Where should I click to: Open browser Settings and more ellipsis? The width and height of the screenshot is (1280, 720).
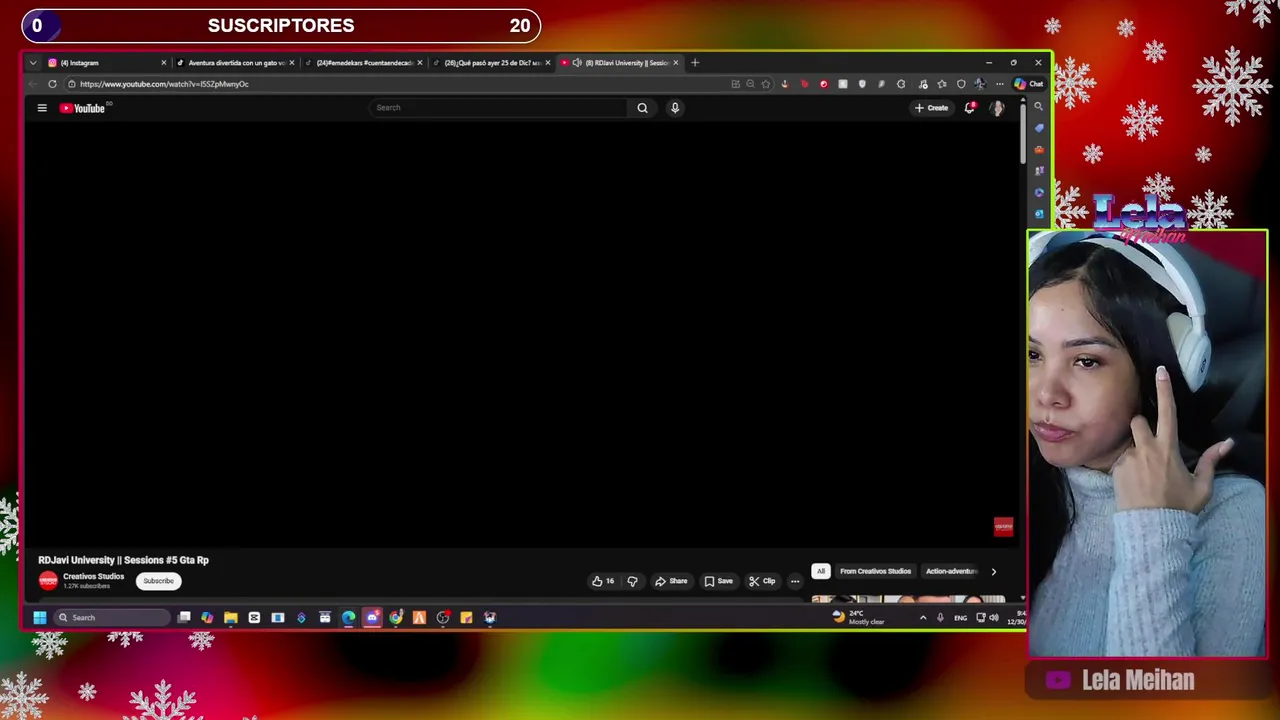pos(999,84)
